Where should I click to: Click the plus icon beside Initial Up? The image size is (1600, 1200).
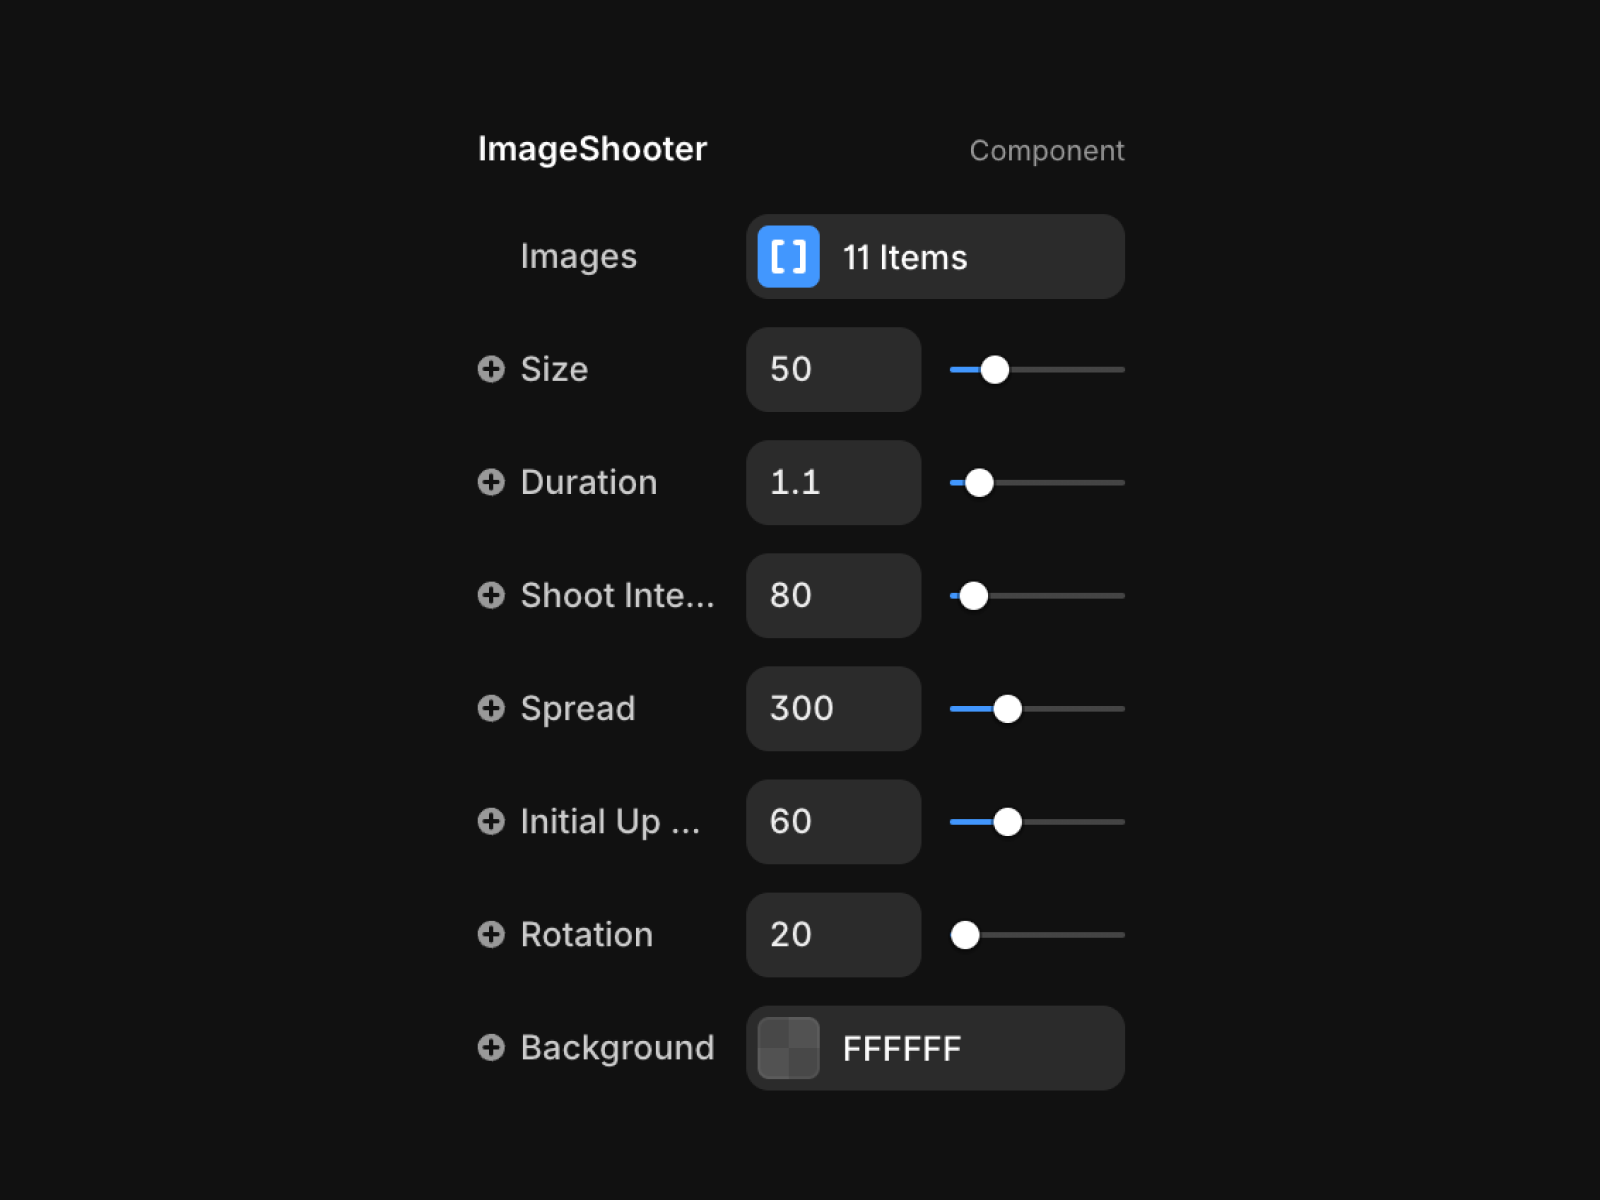[491, 821]
